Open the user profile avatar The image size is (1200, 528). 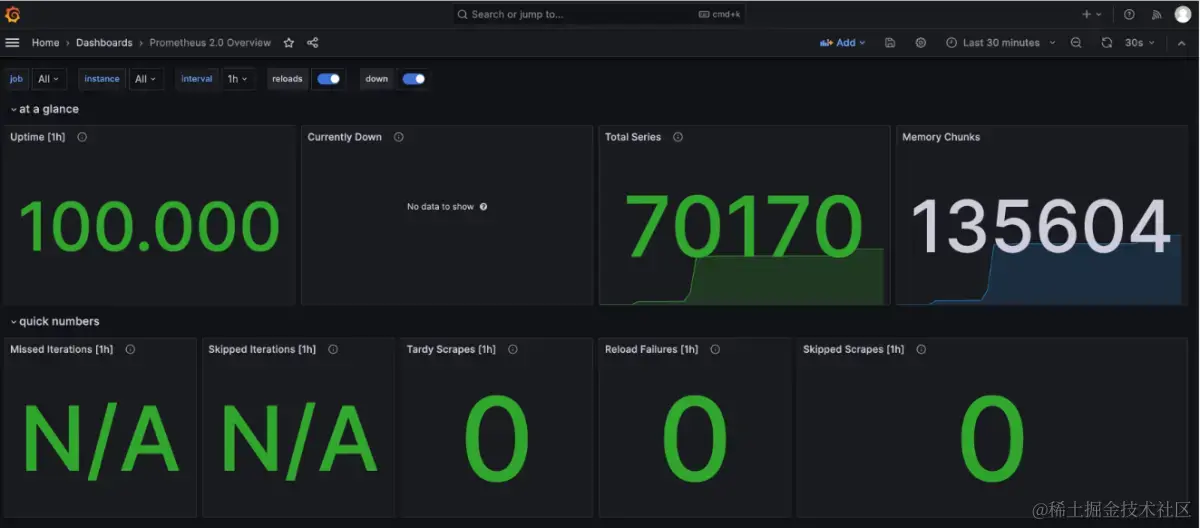[x=1183, y=14]
